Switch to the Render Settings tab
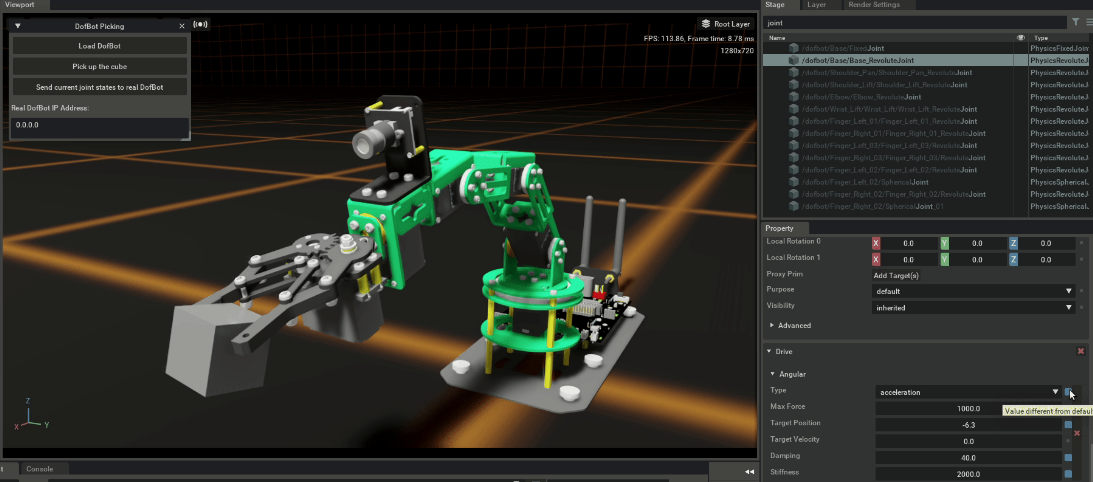Image resolution: width=1093 pixels, height=482 pixels. pyautogui.click(x=873, y=5)
